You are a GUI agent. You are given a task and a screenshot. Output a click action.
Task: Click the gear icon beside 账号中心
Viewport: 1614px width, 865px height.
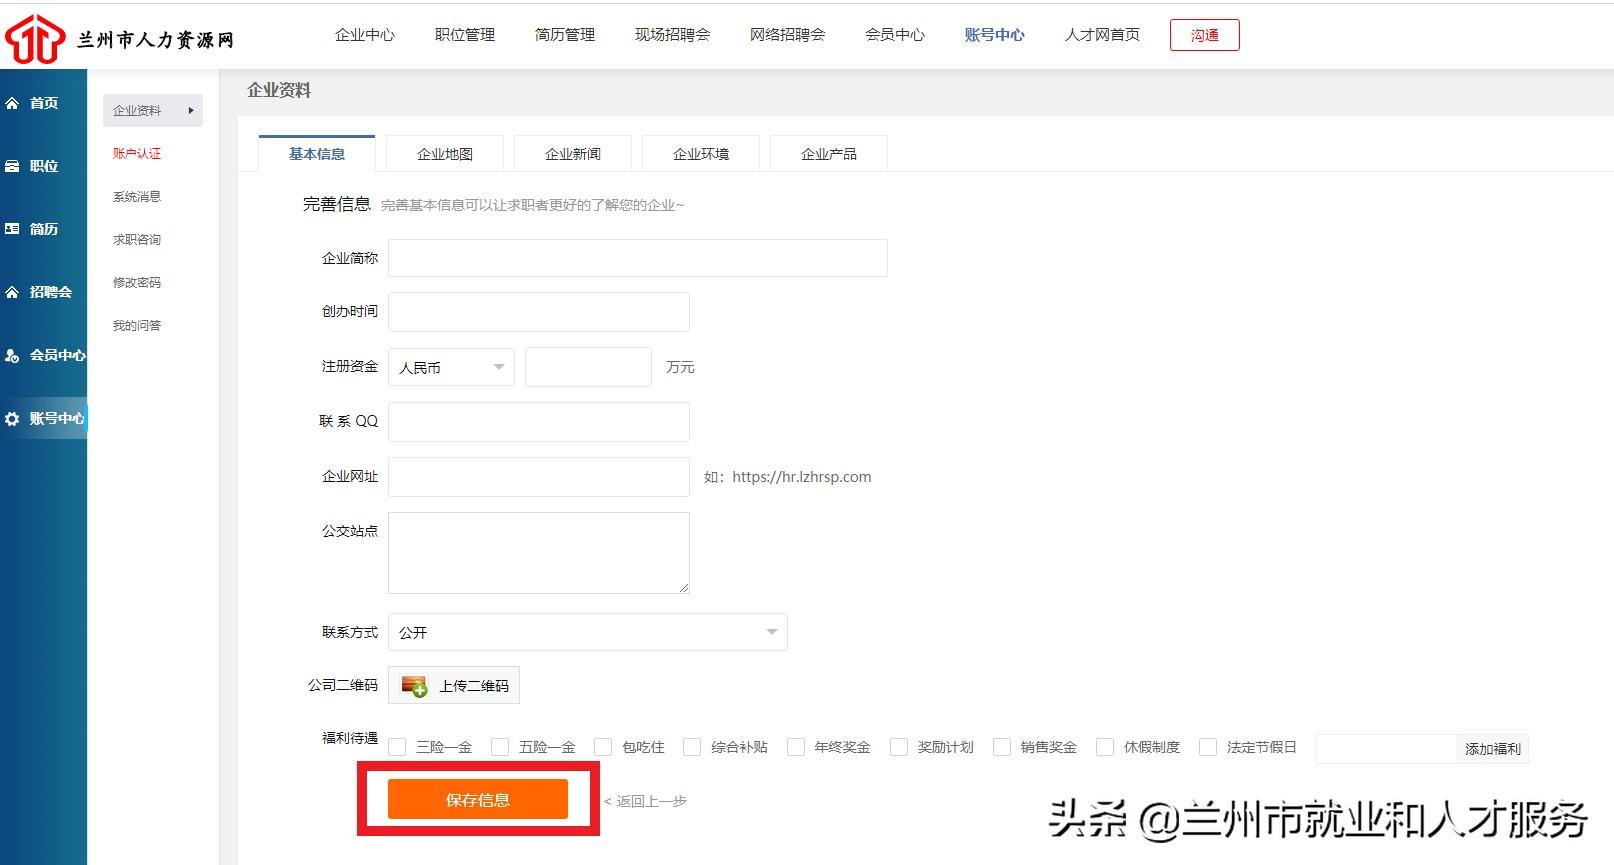tap(12, 419)
